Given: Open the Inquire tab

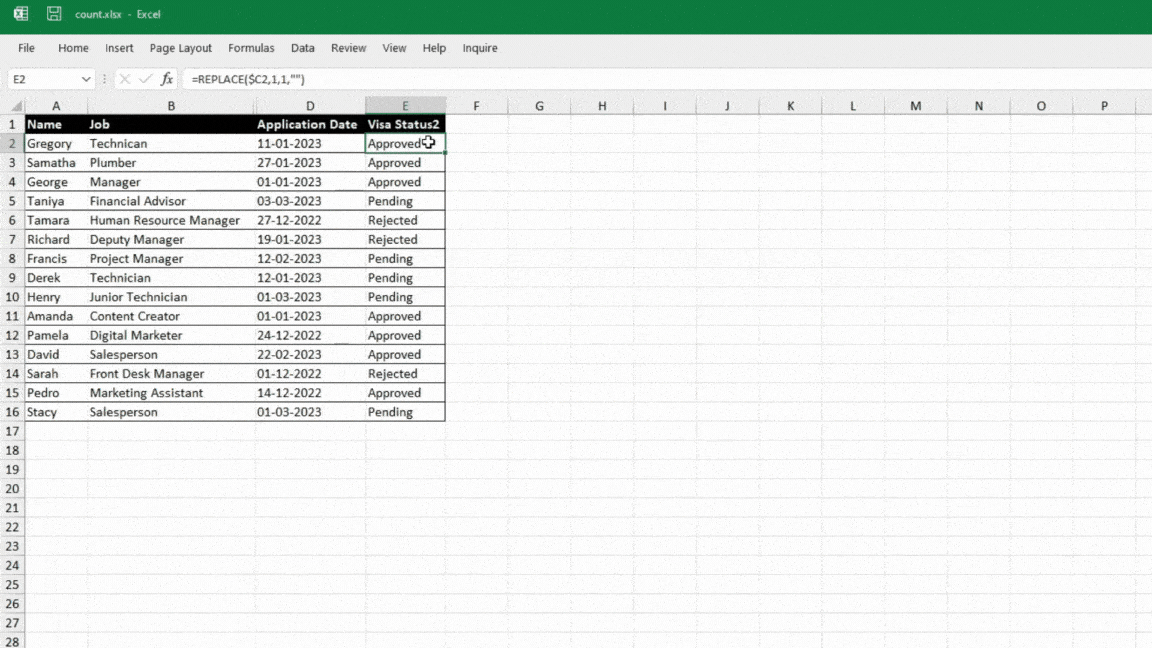Looking at the screenshot, I should pyautogui.click(x=479, y=47).
